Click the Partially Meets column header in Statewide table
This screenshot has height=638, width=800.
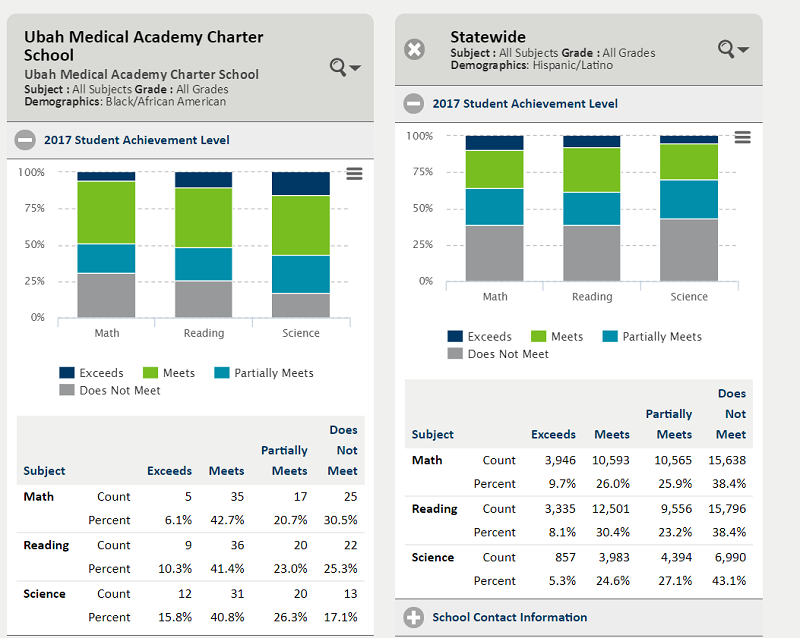(669, 424)
